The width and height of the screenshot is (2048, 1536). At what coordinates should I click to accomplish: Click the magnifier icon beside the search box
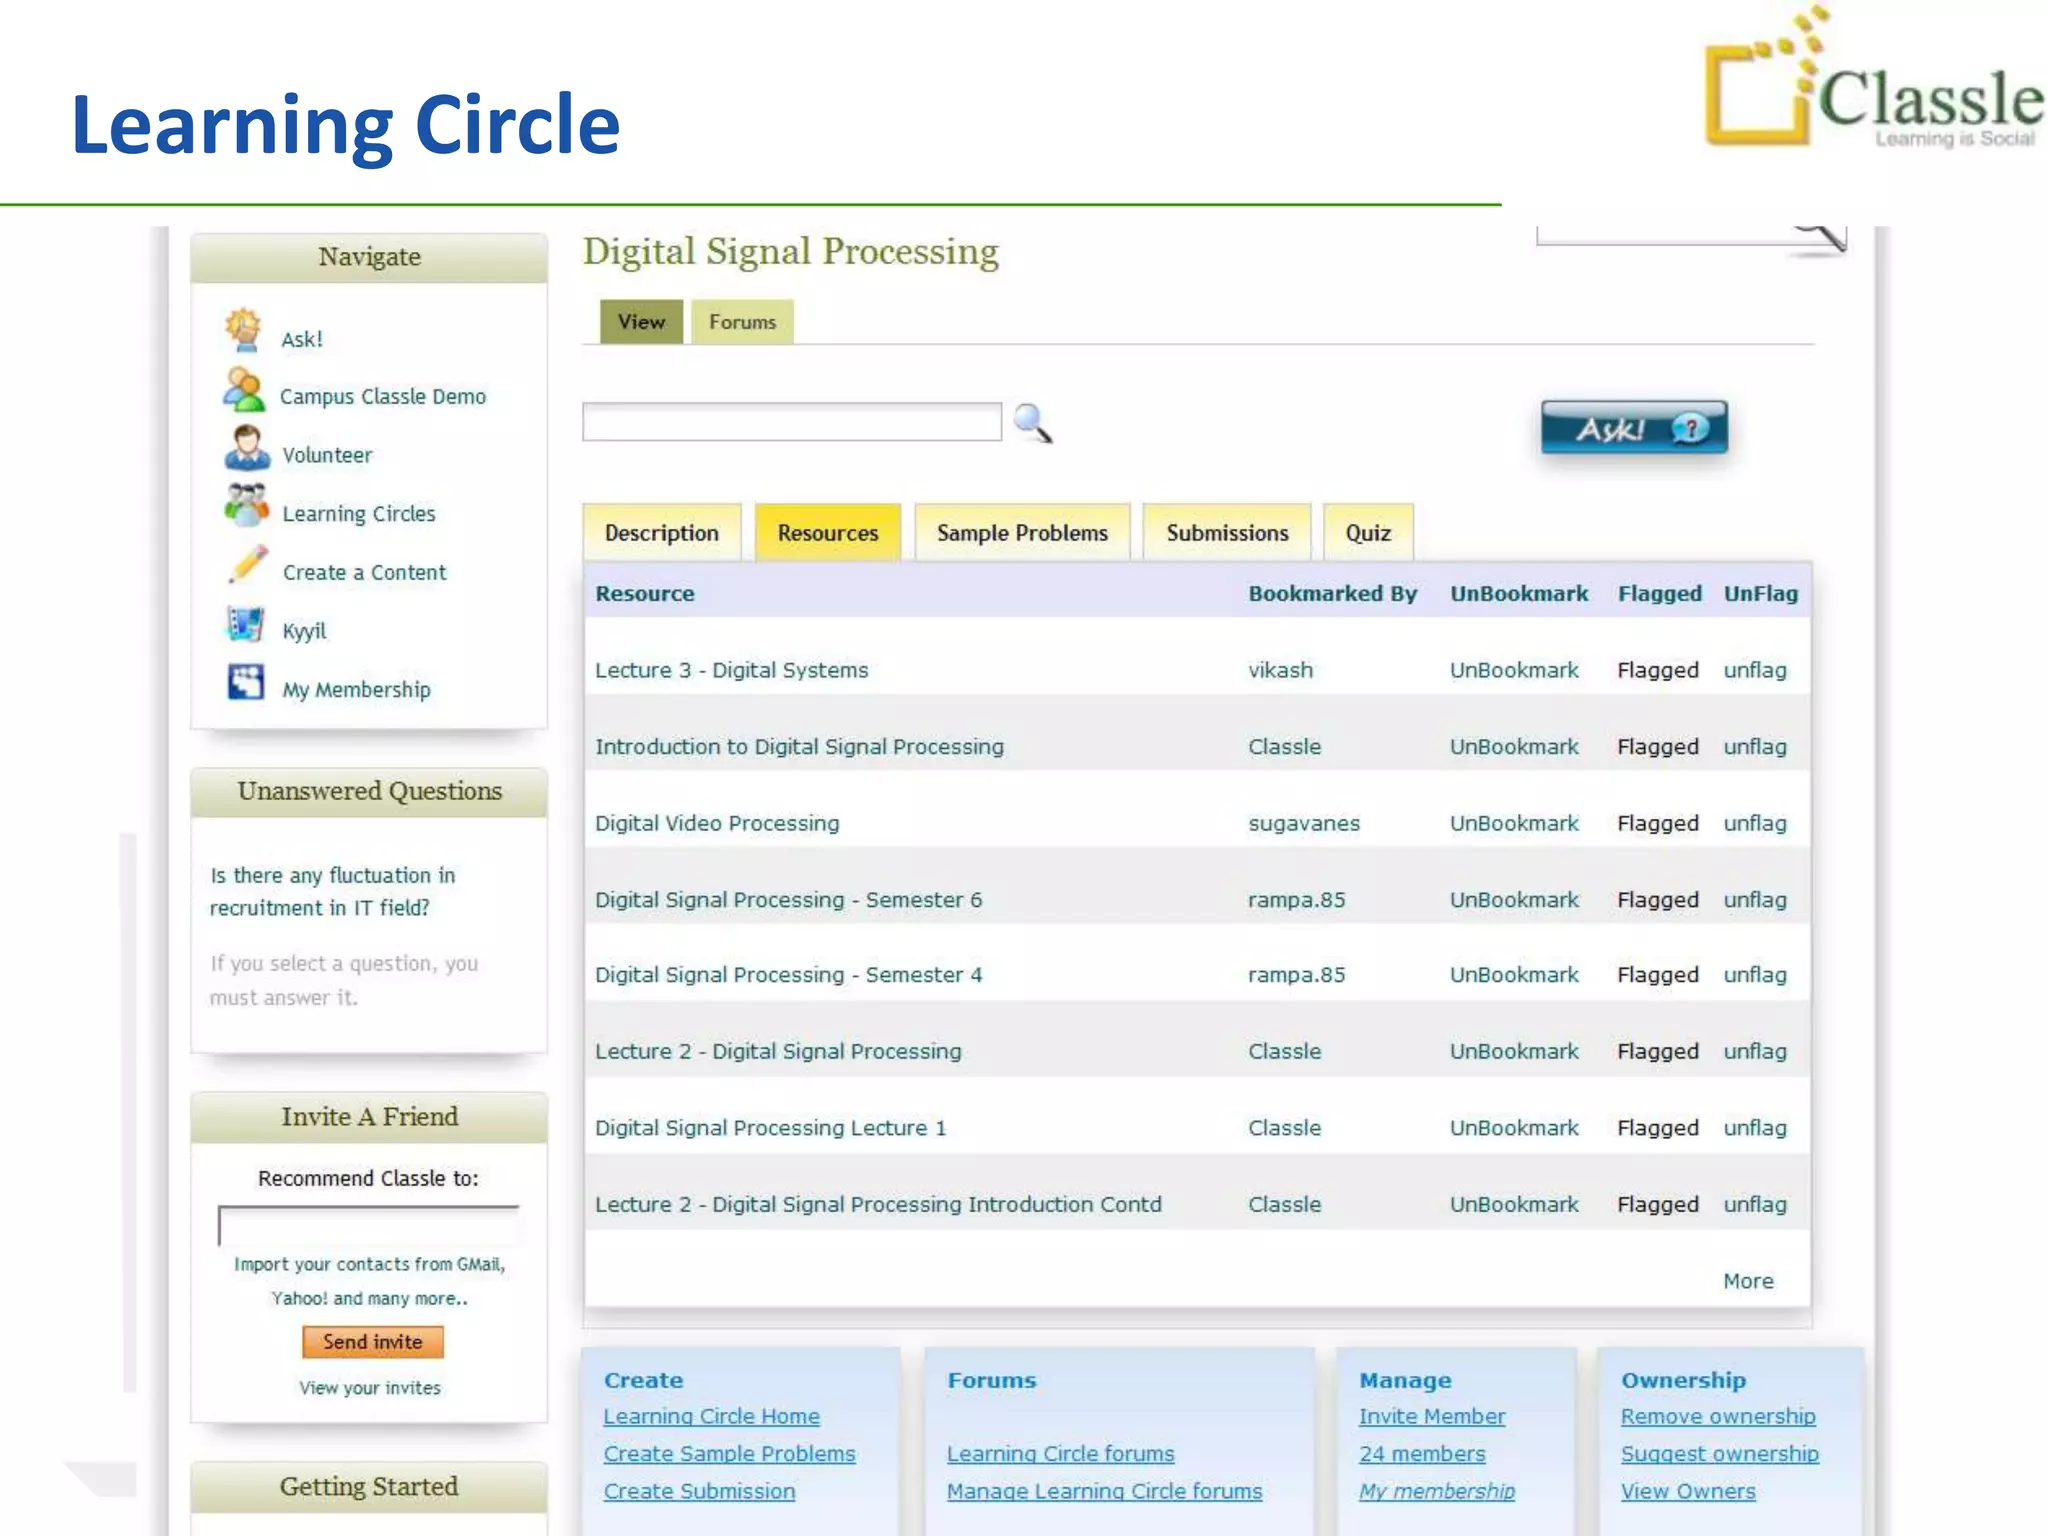(1032, 423)
